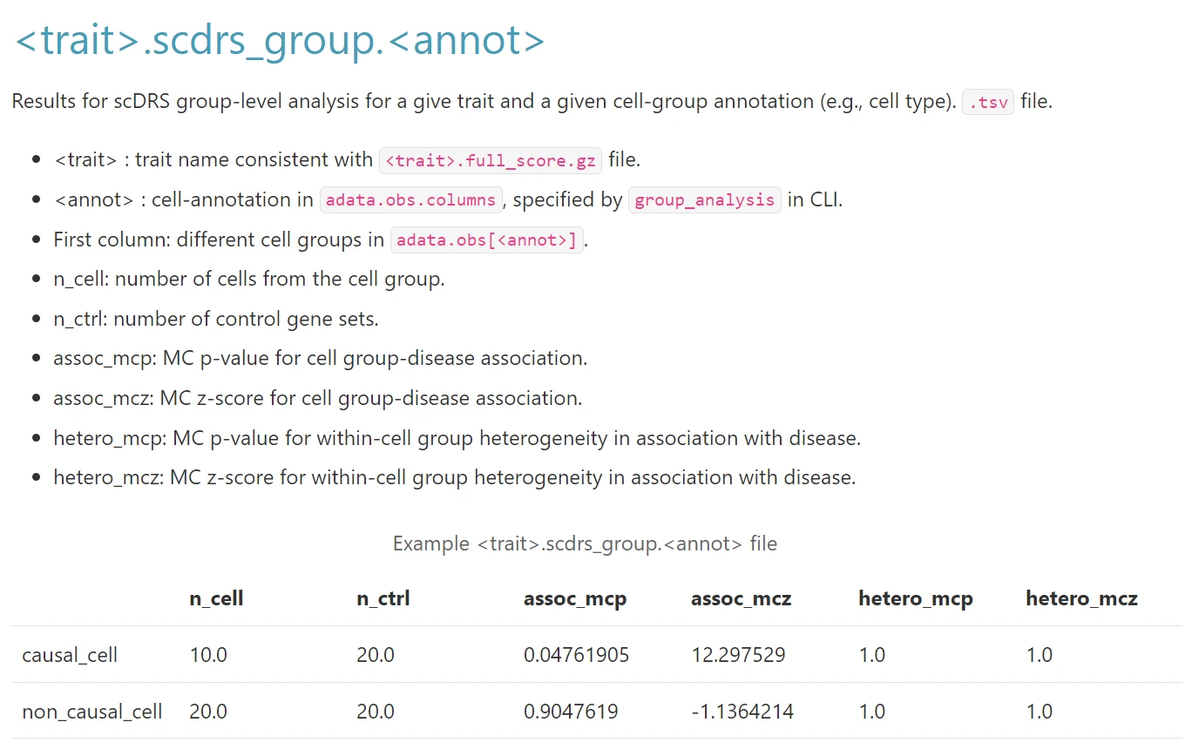This screenshot has width=1192, height=756.
Task: Click the group_analysis code snippet
Action: point(704,200)
